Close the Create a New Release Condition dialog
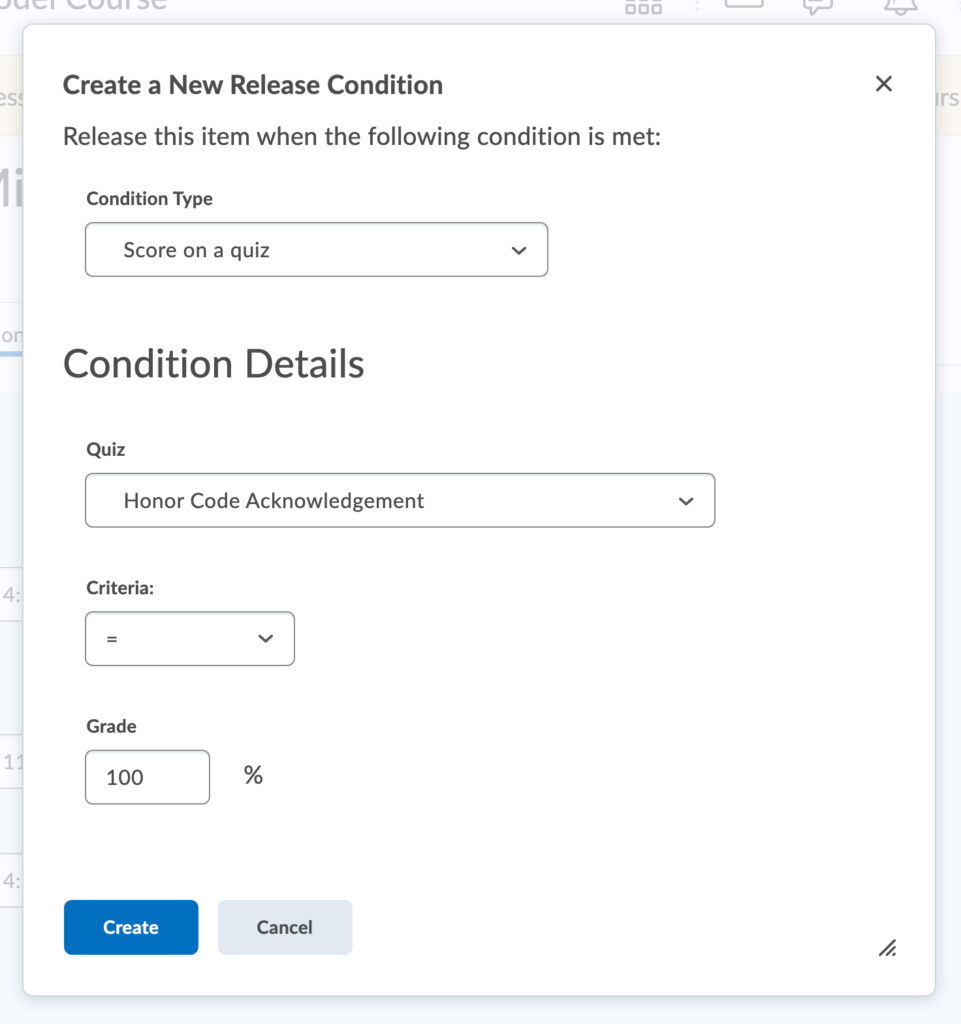This screenshot has width=961, height=1024. tap(883, 84)
